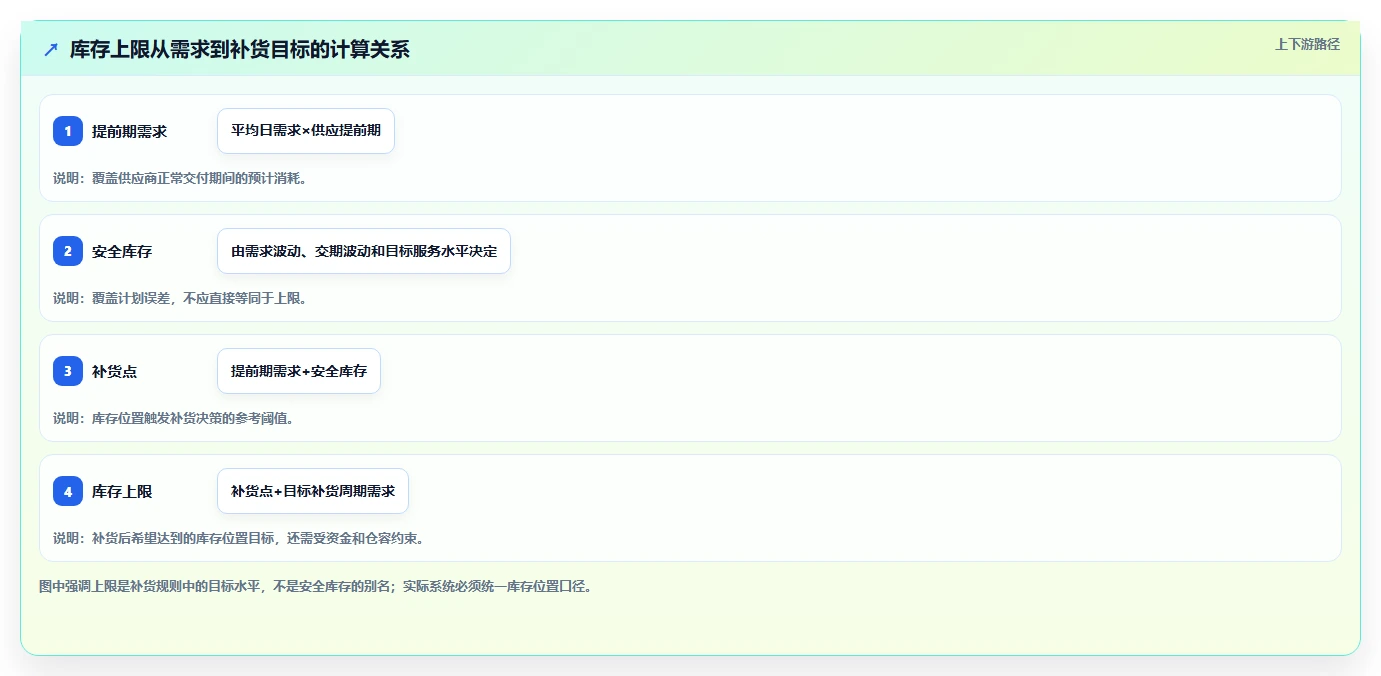Click the note 库存位置触发补货决策的参考阈值

coord(174,418)
